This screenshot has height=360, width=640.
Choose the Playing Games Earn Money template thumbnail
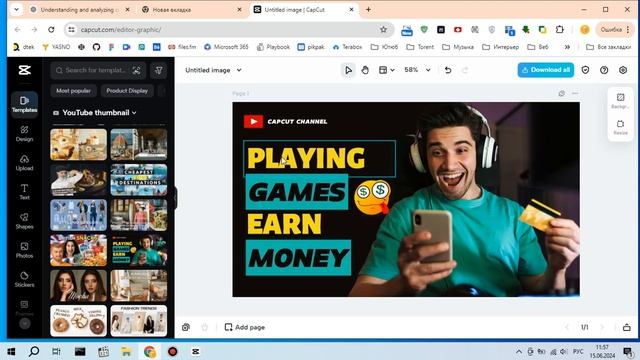pos(139,250)
